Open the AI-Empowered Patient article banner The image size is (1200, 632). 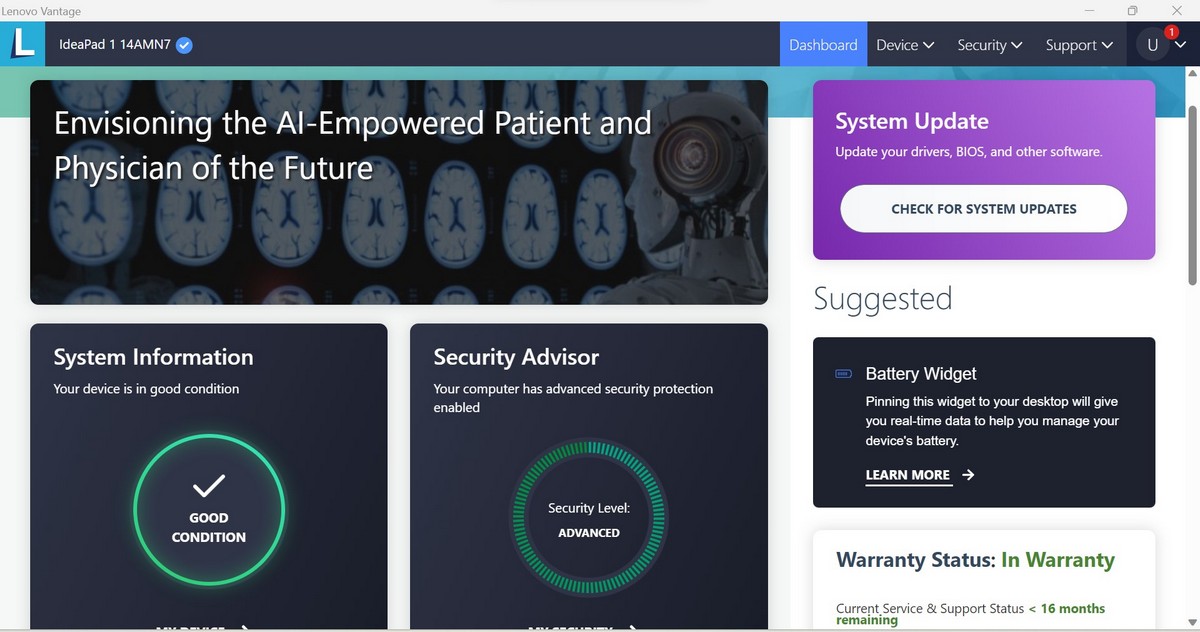[x=399, y=192]
